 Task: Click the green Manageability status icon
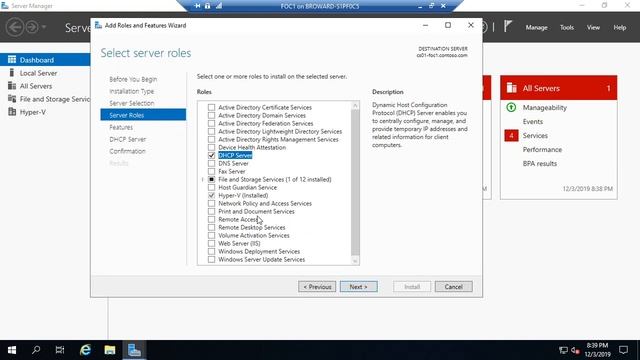(511, 107)
